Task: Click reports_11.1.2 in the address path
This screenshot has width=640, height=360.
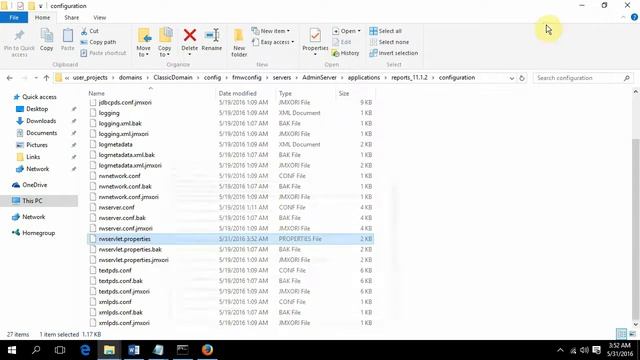Action: point(409,78)
